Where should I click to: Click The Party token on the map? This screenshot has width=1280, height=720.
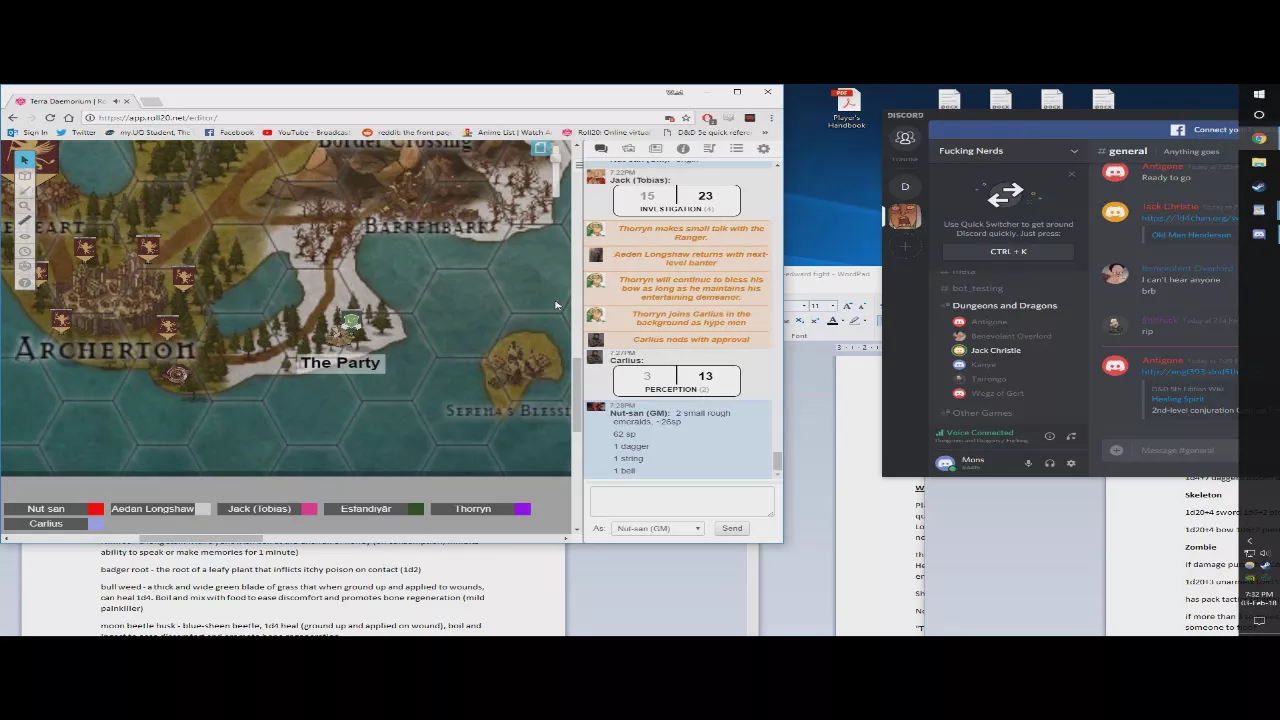[x=350, y=323]
